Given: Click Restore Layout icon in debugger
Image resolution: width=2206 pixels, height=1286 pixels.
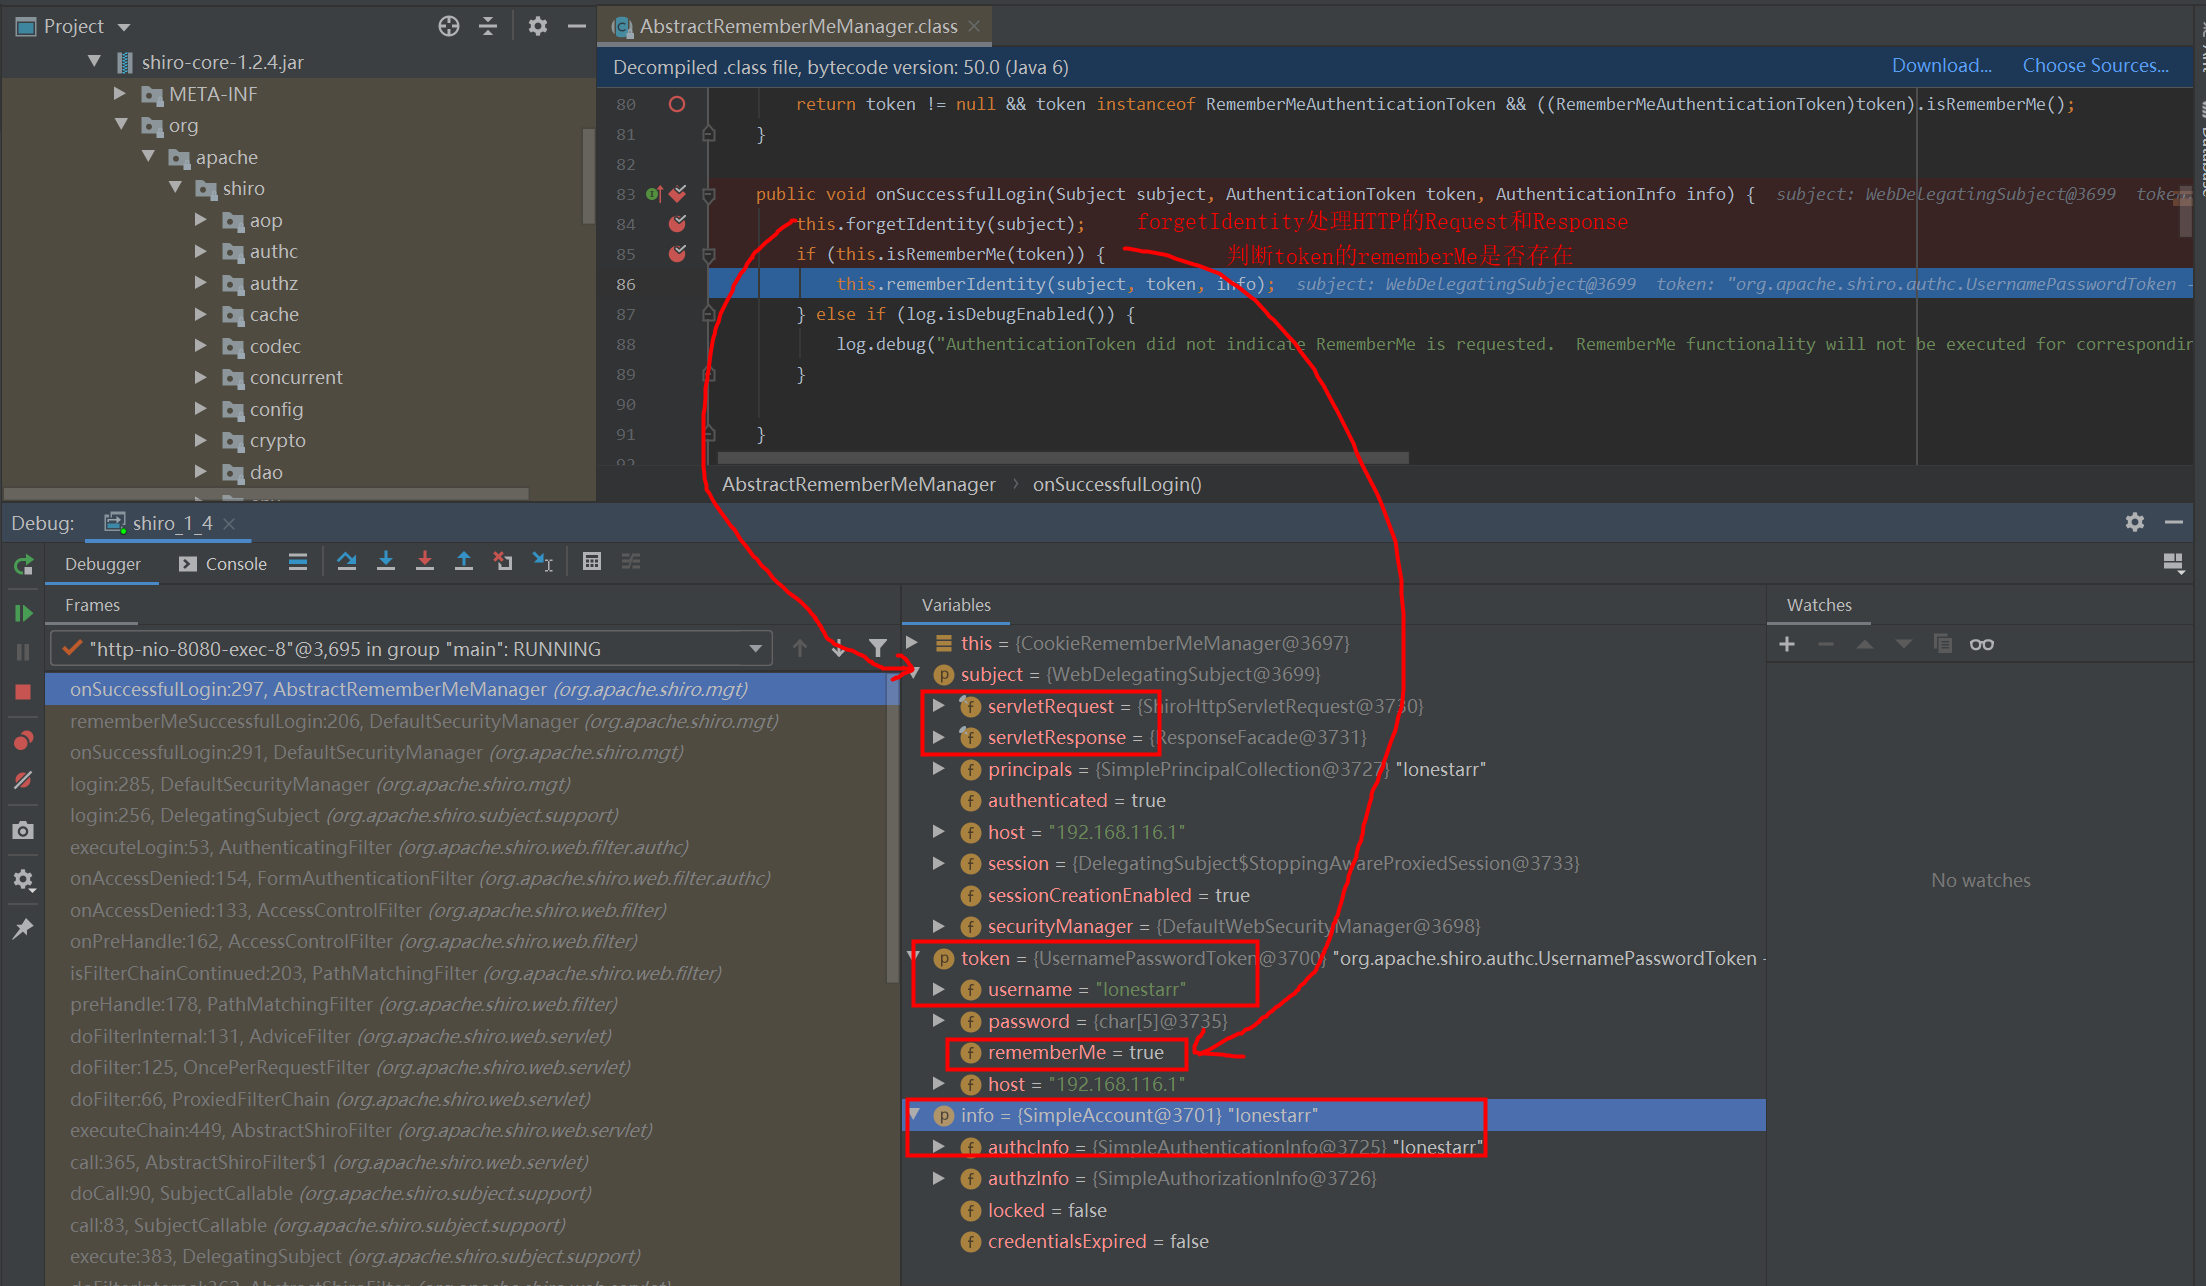Looking at the screenshot, I should coord(2173,563).
